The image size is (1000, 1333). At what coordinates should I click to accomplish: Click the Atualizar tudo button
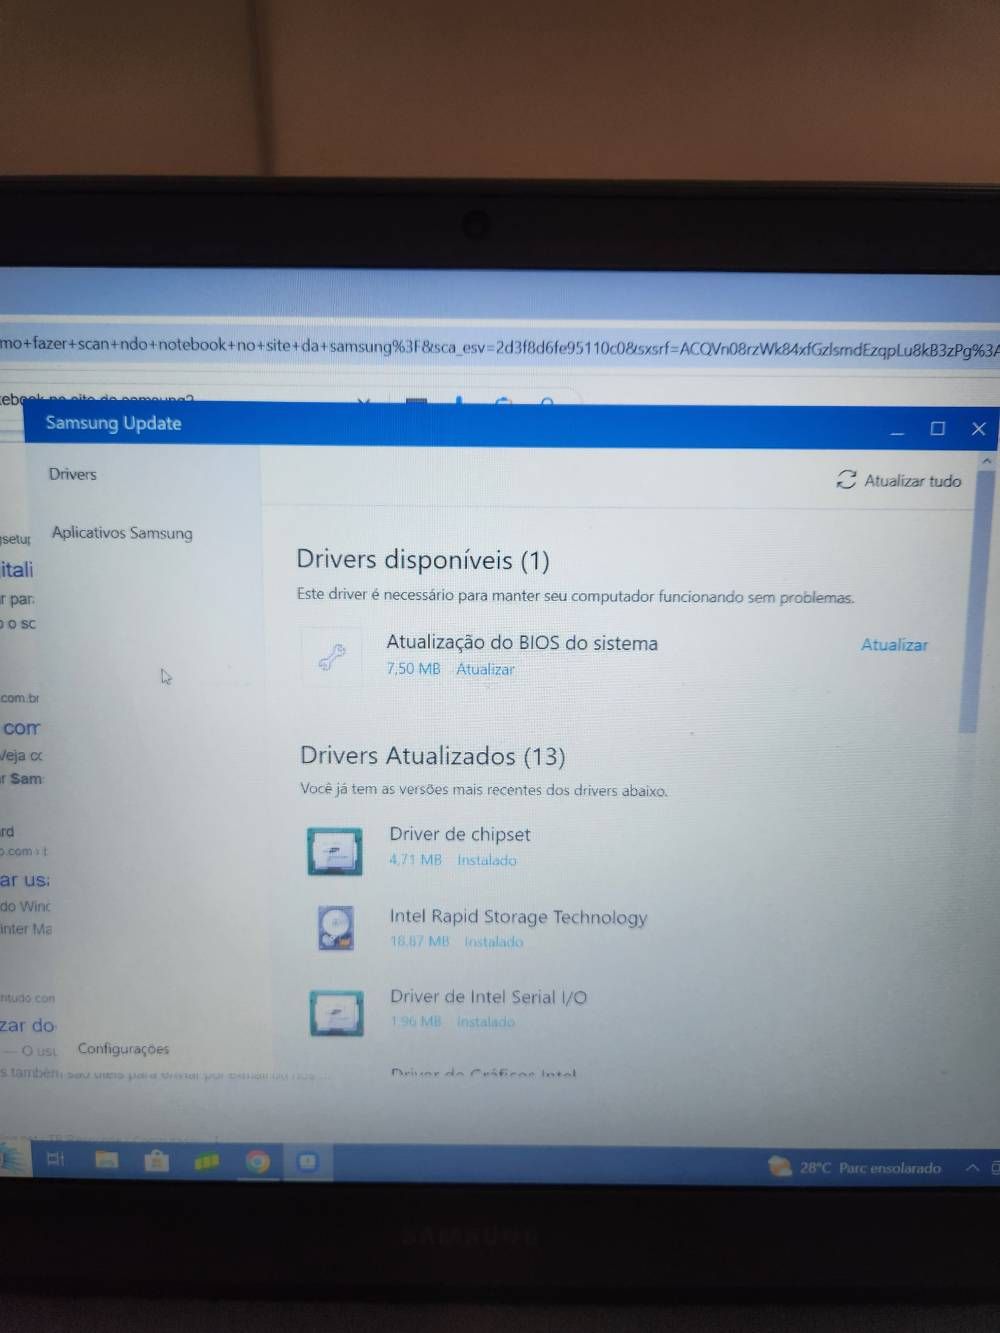click(910, 481)
